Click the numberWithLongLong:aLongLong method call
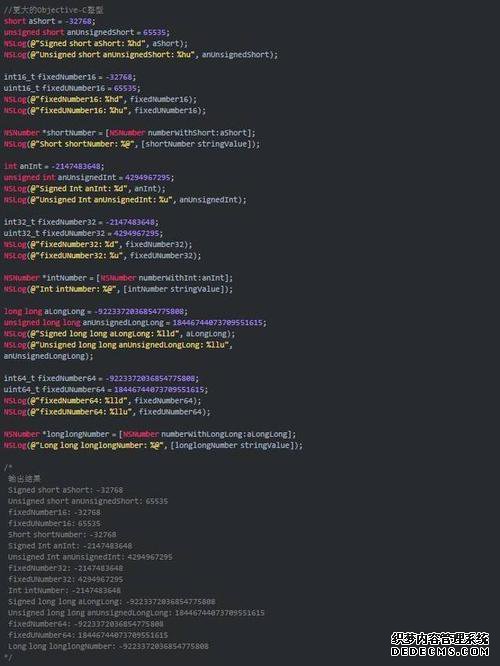 (x=226, y=434)
